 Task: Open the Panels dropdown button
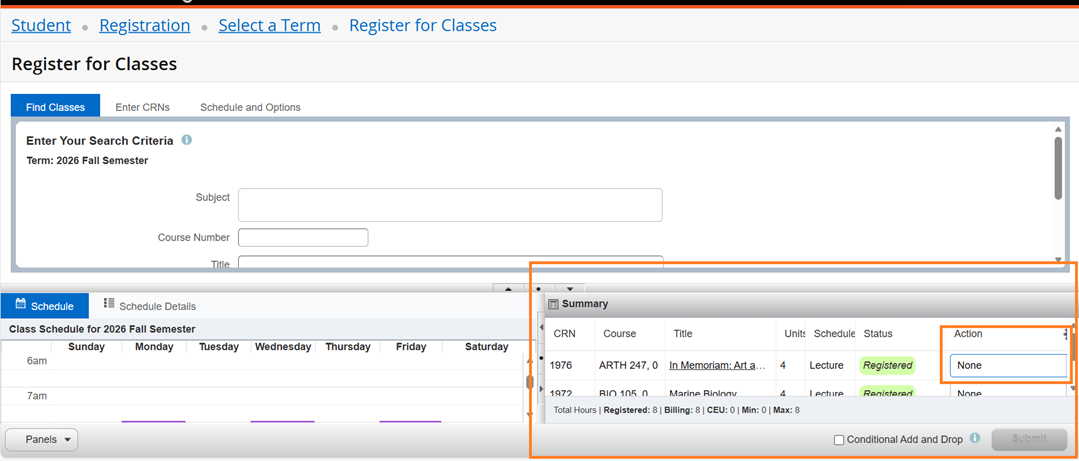click(x=41, y=440)
